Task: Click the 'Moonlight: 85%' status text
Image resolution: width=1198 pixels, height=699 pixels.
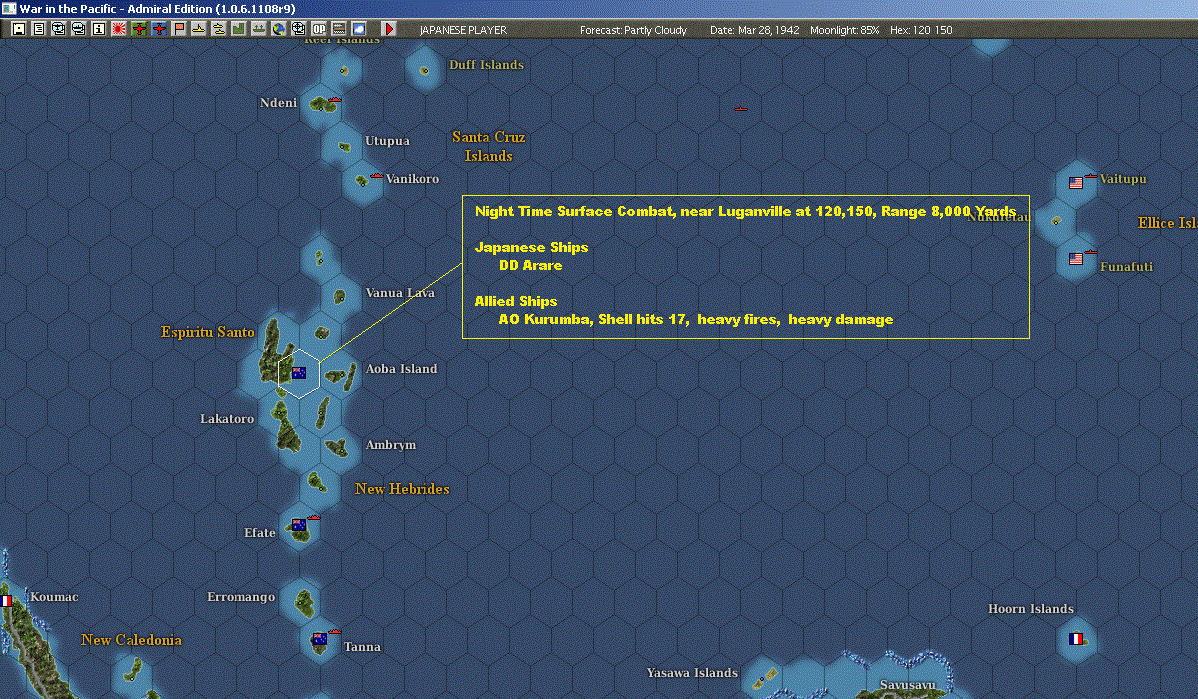Action: (x=844, y=30)
